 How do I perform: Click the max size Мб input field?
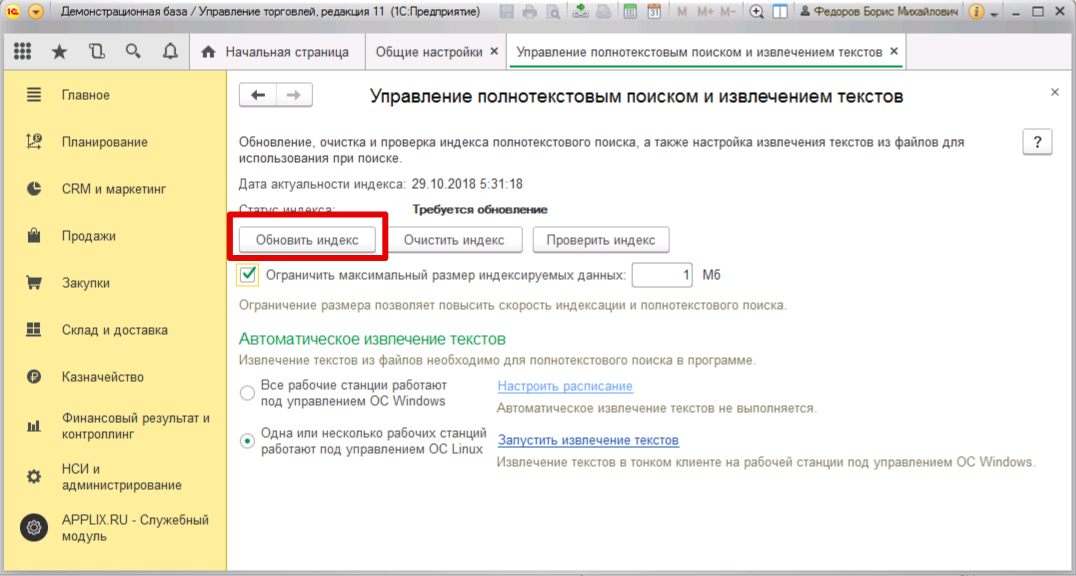click(662, 275)
